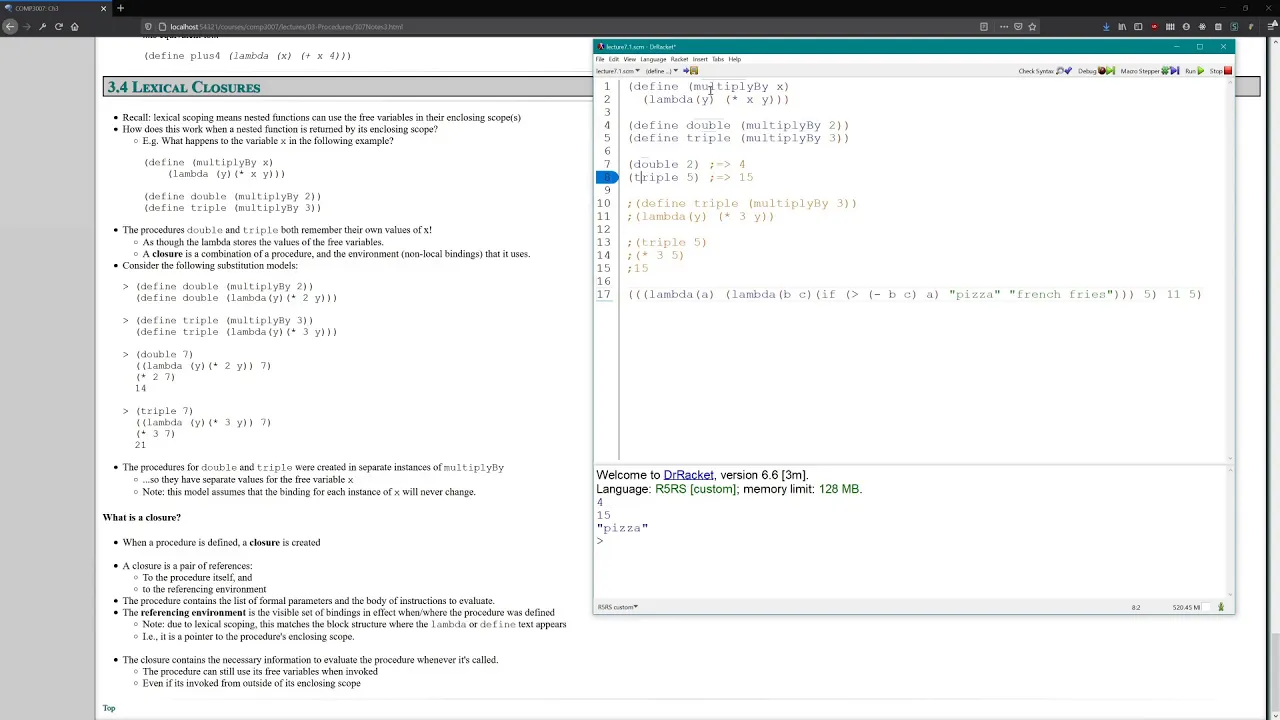Click the "pizza" output in the interactions pane
This screenshot has height=720, width=1280.
click(622, 528)
